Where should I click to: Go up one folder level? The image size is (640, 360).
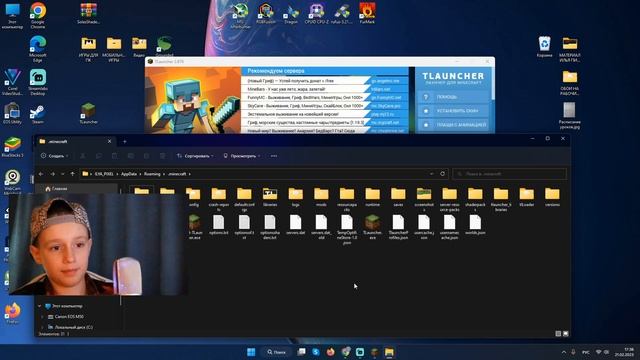point(72,174)
